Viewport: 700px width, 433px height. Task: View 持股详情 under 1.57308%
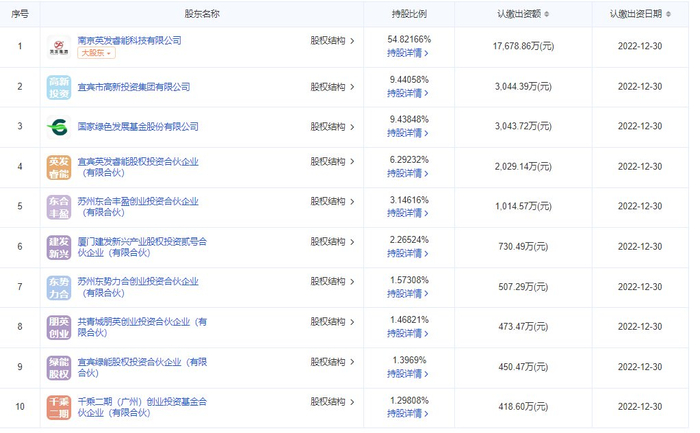pos(408,294)
